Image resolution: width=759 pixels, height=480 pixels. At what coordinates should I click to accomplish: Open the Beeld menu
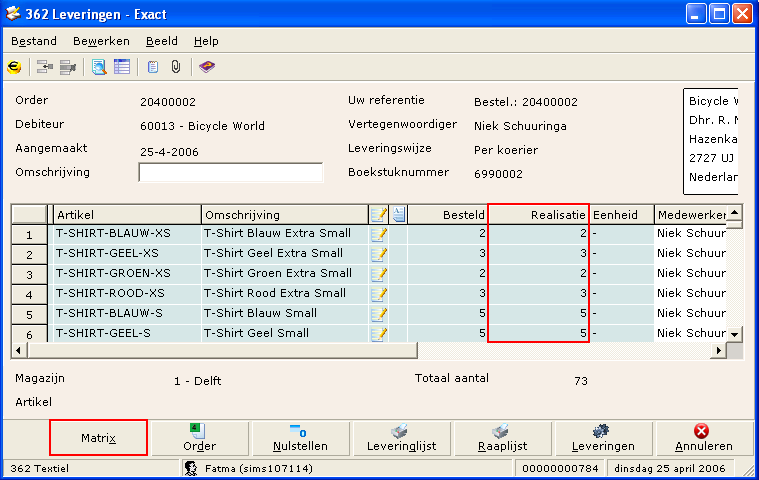(161, 41)
